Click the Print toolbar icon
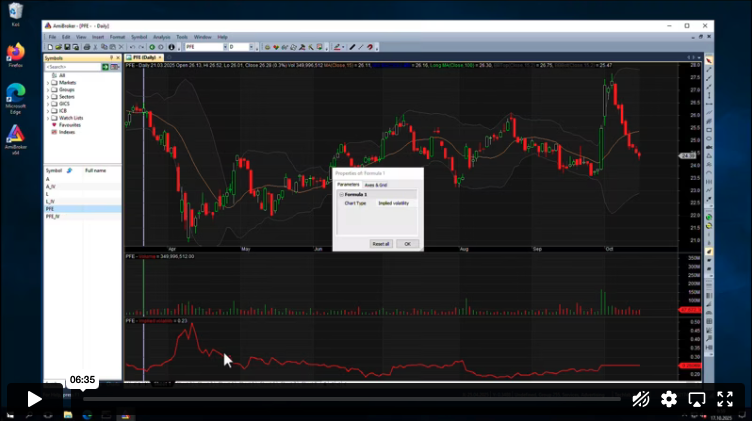 (87, 47)
